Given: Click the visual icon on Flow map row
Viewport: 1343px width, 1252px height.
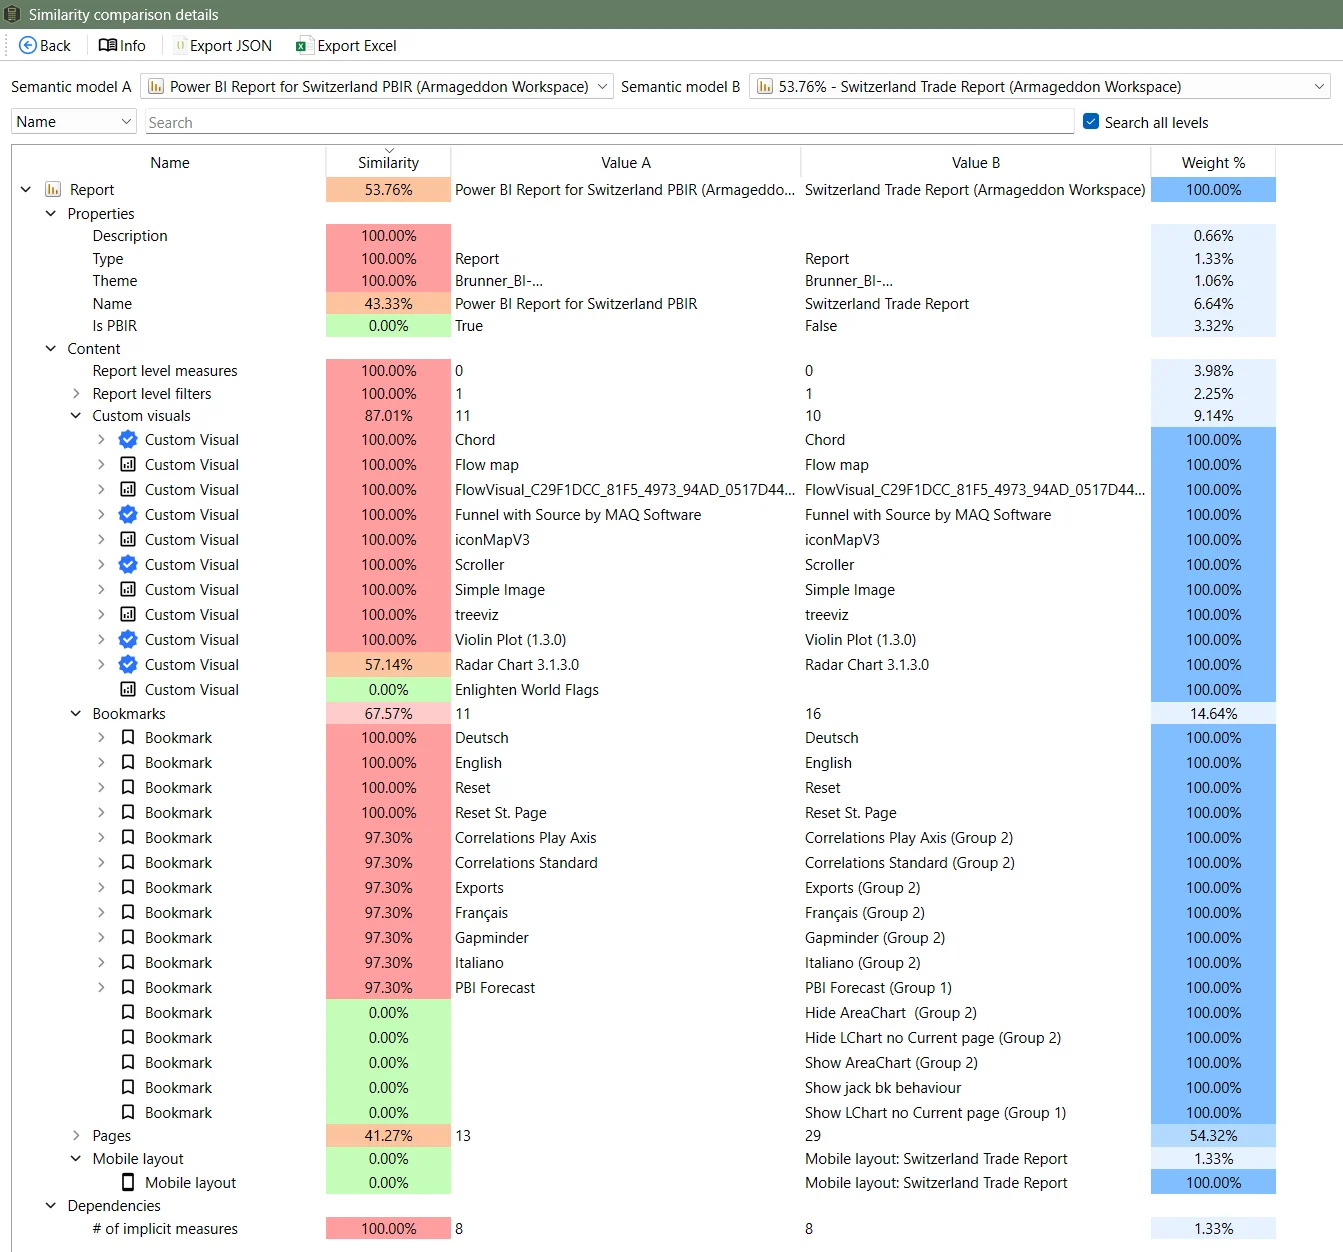Looking at the screenshot, I should pyautogui.click(x=128, y=464).
